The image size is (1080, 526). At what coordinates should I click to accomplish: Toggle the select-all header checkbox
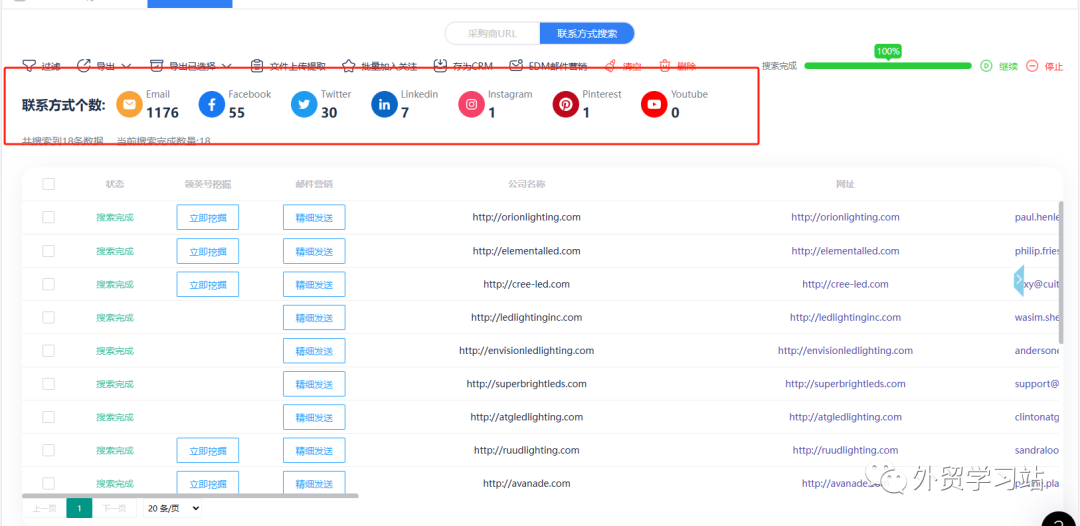coord(48,184)
